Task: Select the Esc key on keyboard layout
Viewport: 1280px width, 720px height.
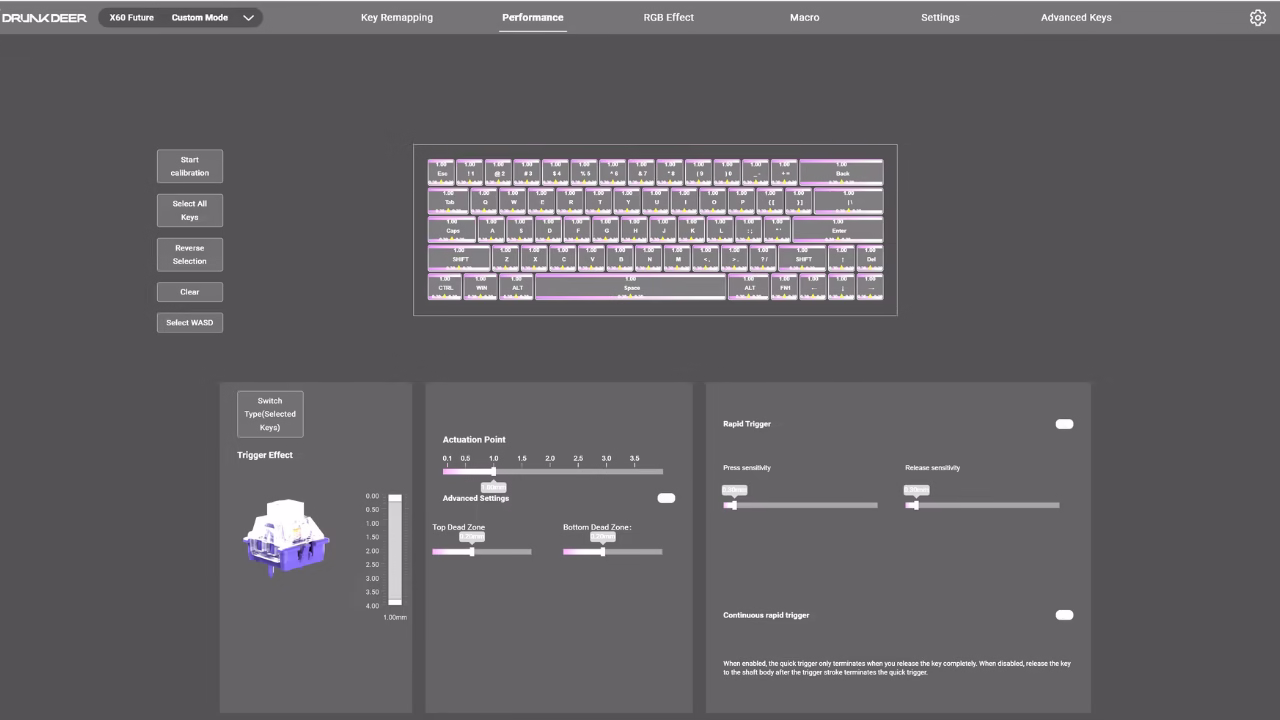Action: tap(442, 172)
